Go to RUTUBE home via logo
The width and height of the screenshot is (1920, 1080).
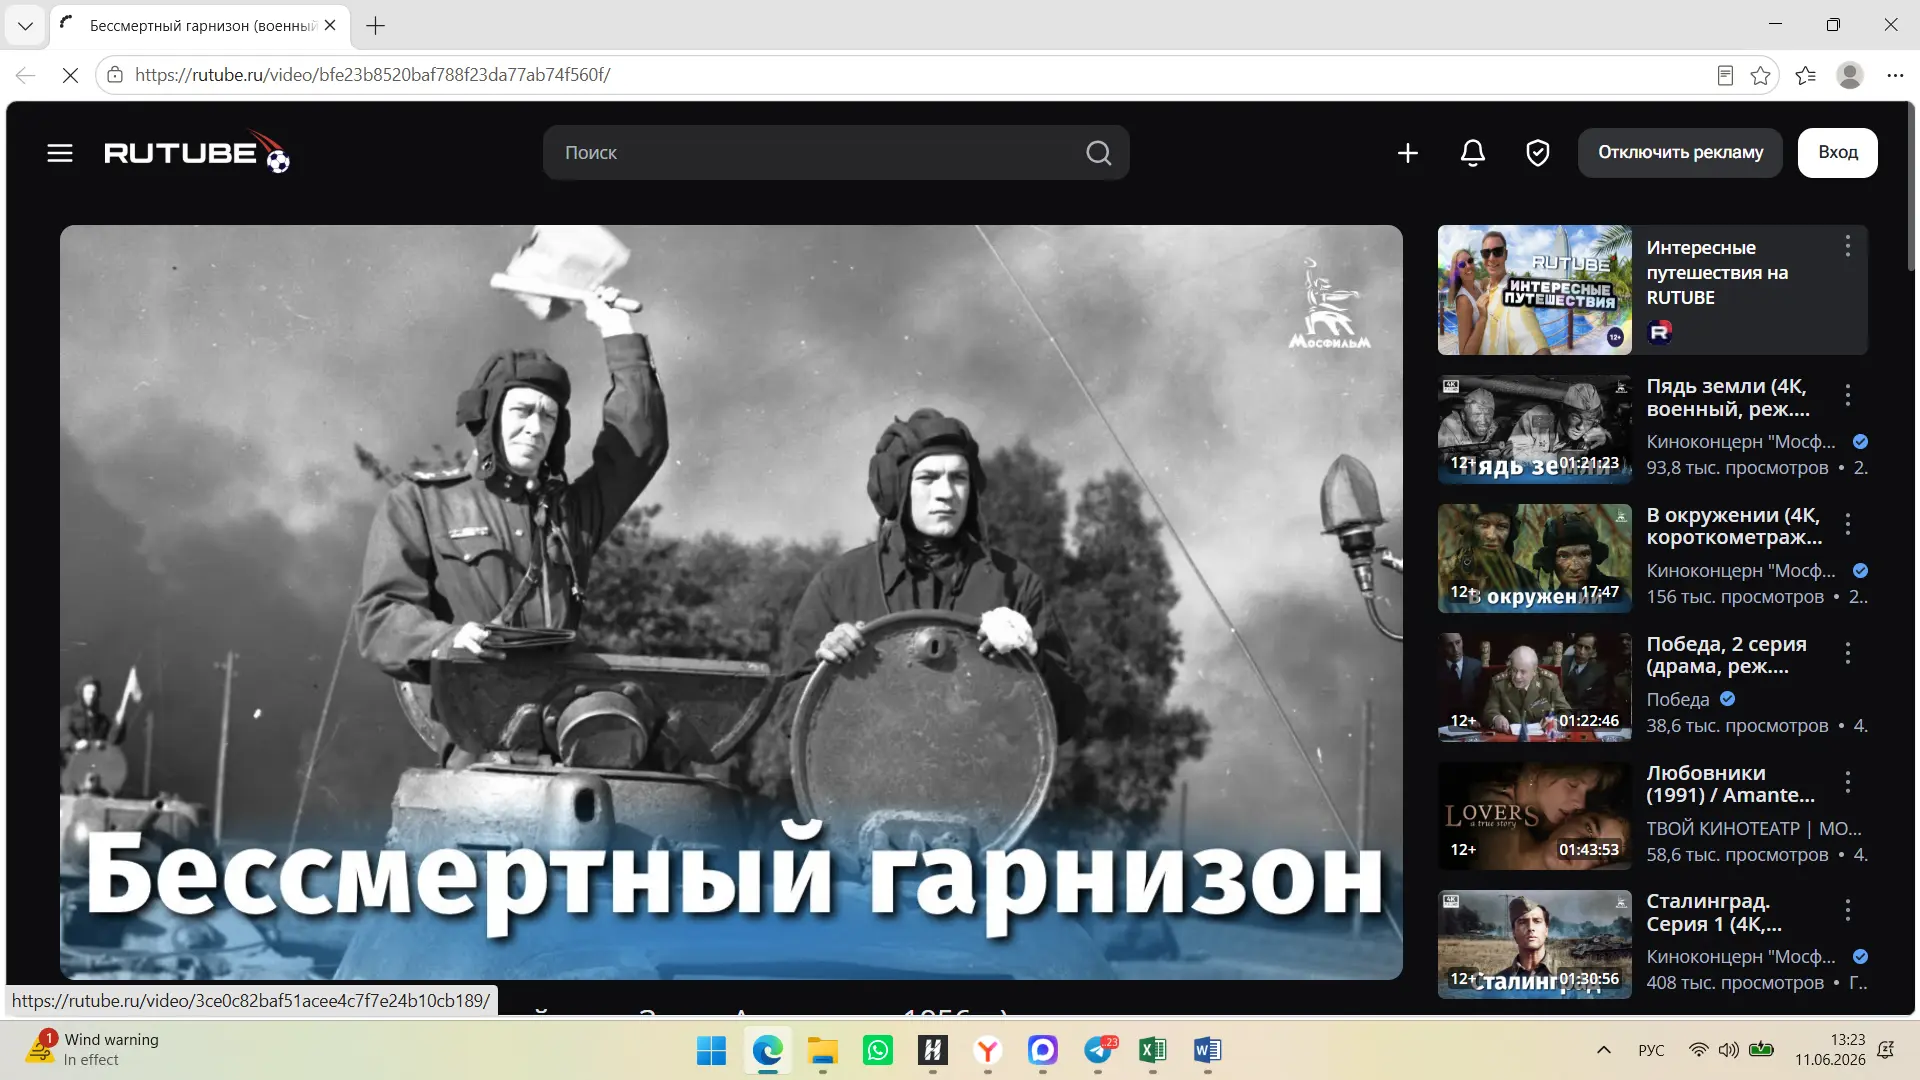pos(197,152)
